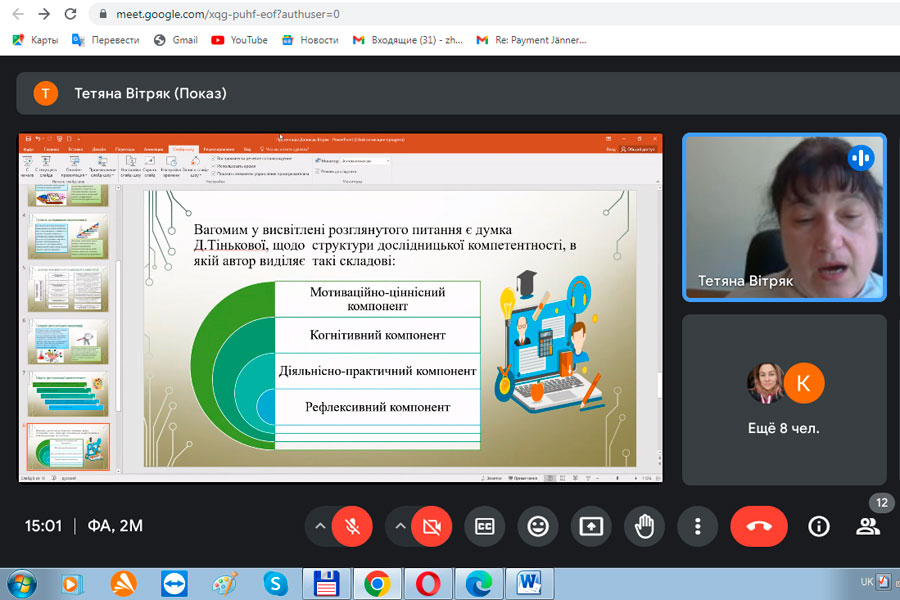The width and height of the screenshot is (900, 600).
Task: Select the Слайд-шоу ribbon tab in PowerPoint
Action: coord(183,149)
